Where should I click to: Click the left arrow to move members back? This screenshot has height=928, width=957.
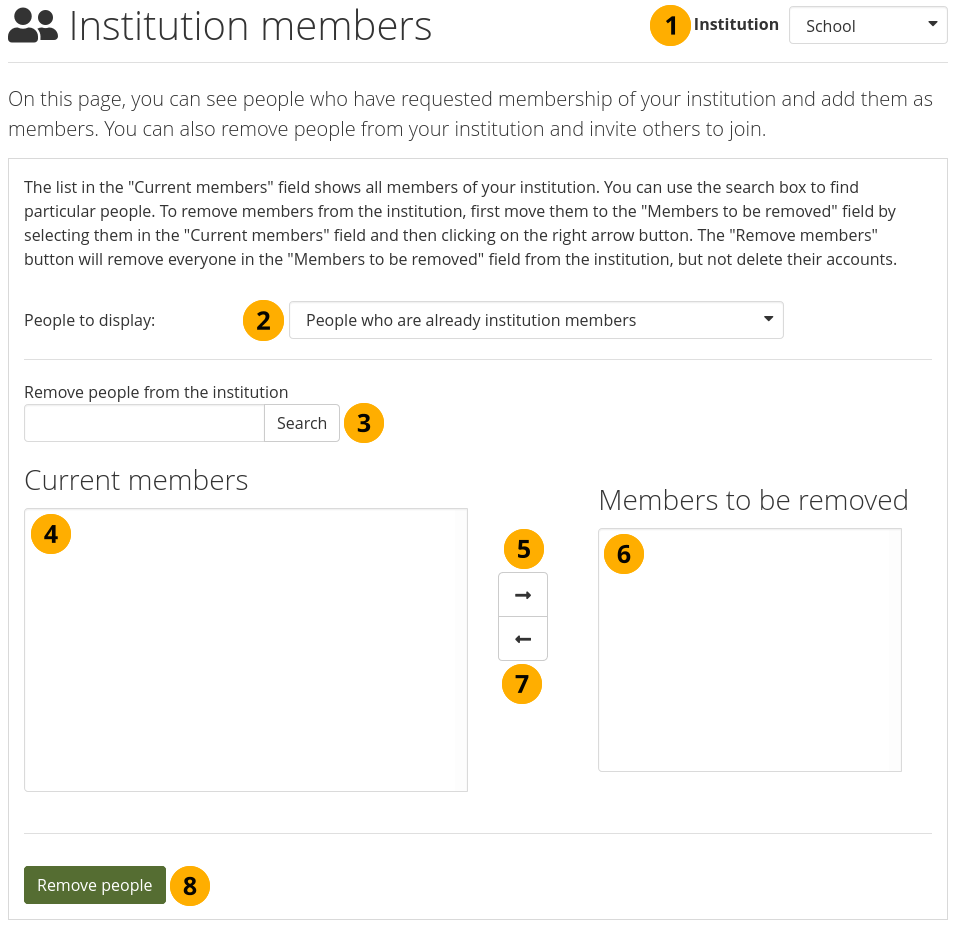tap(523, 639)
